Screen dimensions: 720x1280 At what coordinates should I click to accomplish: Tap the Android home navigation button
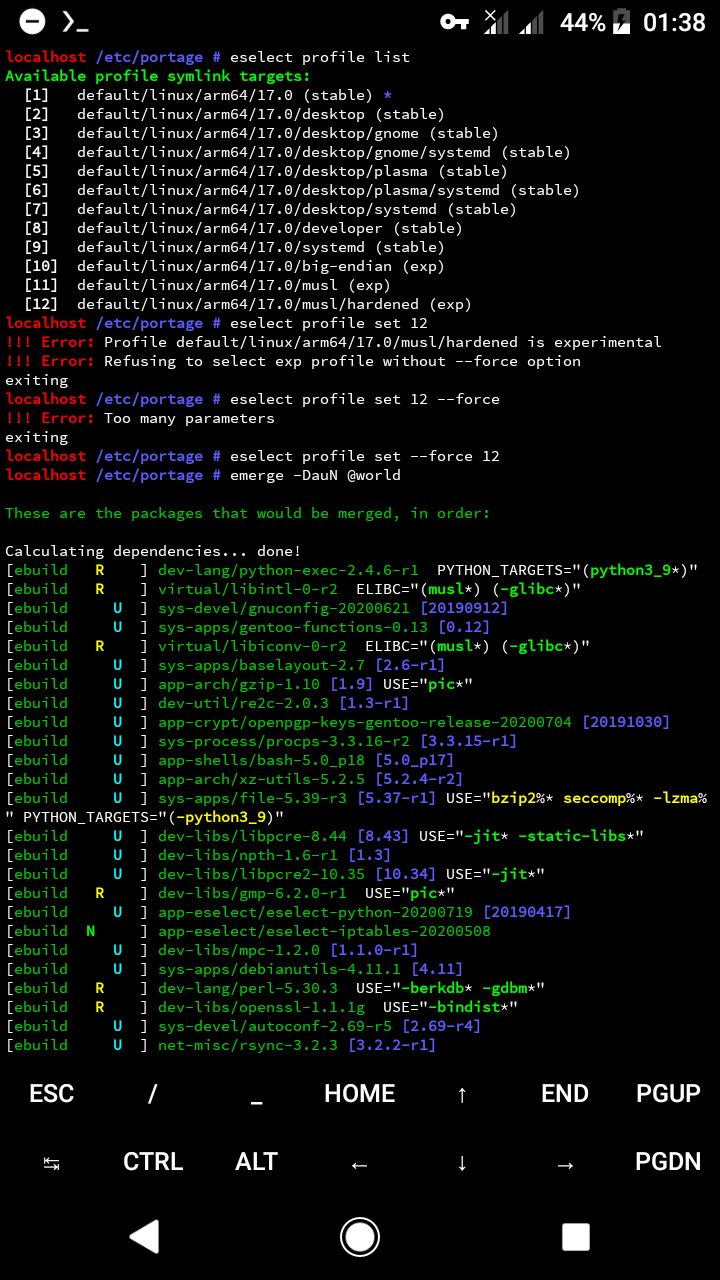click(360, 1237)
